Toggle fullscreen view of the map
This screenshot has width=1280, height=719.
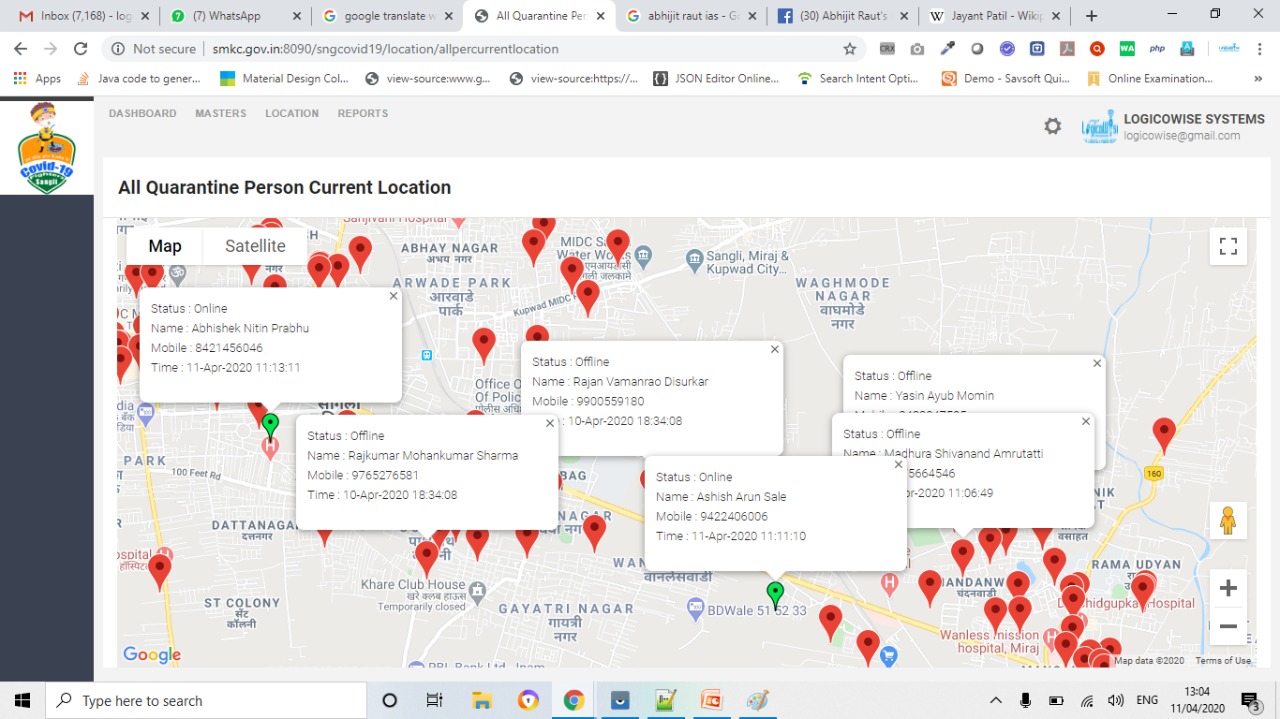click(x=1228, y=246)
